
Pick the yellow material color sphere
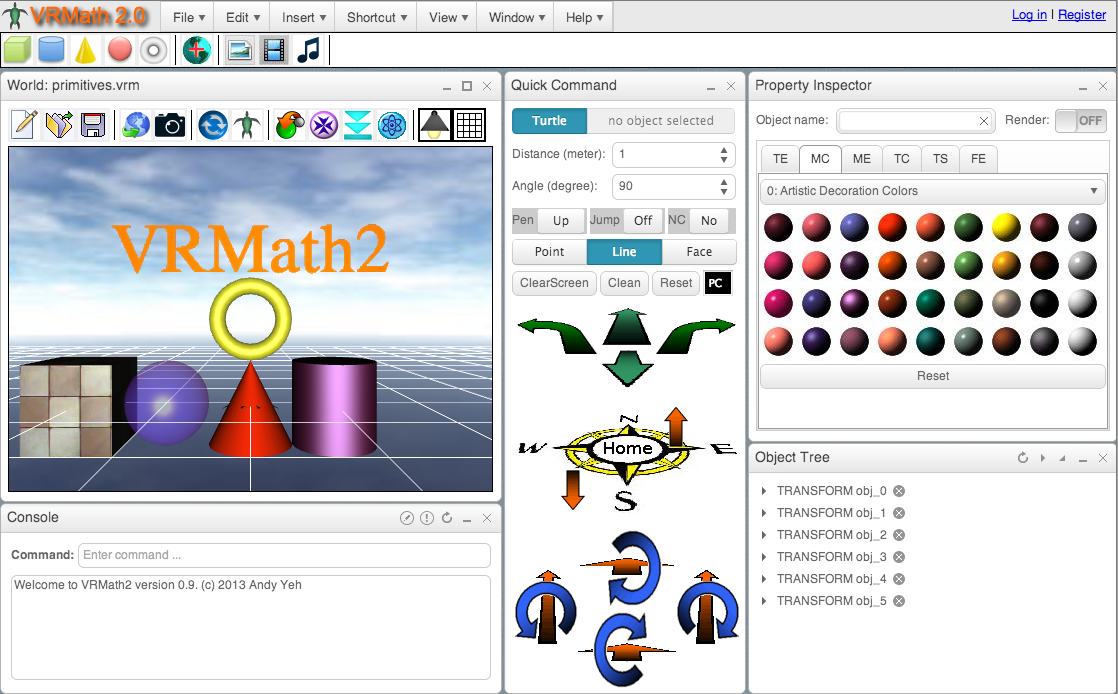[1005, 227]
